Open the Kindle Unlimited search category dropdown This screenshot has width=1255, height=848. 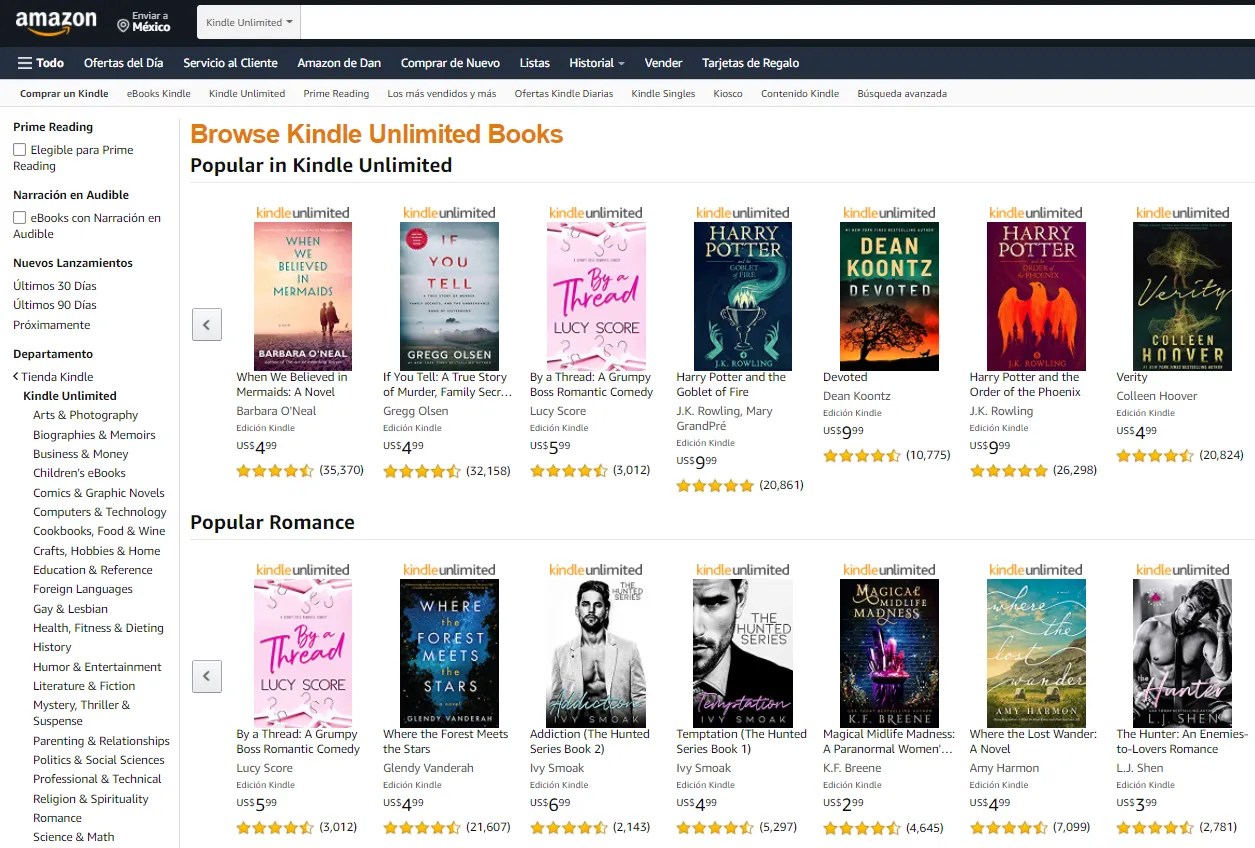click(247, 21)
